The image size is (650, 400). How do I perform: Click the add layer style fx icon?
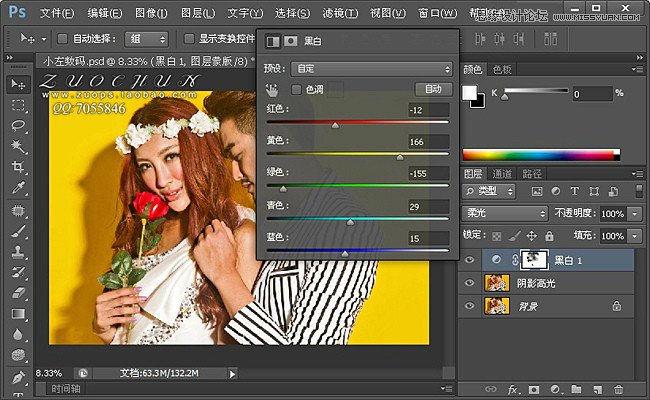point(512,389)
